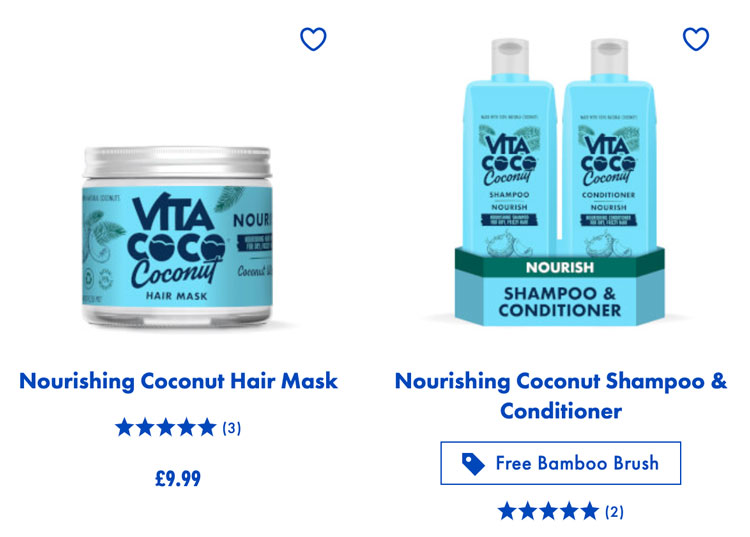Screen dimensions: 750x537
Task: View Hair Mask five-star rating
Action: [x=165, y=427]
